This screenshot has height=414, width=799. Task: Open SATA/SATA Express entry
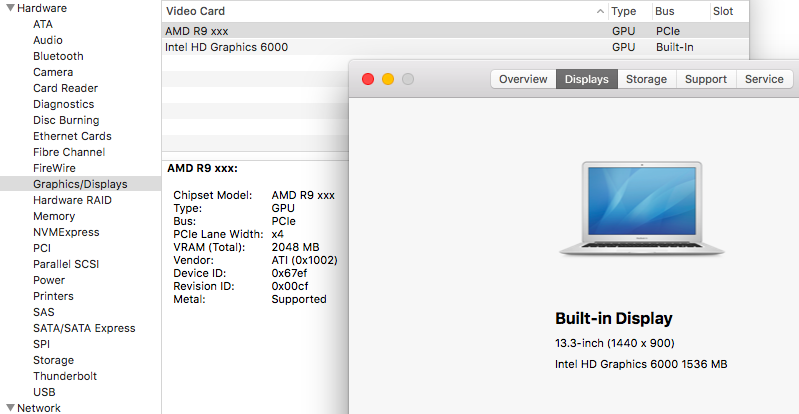[84, 328]
